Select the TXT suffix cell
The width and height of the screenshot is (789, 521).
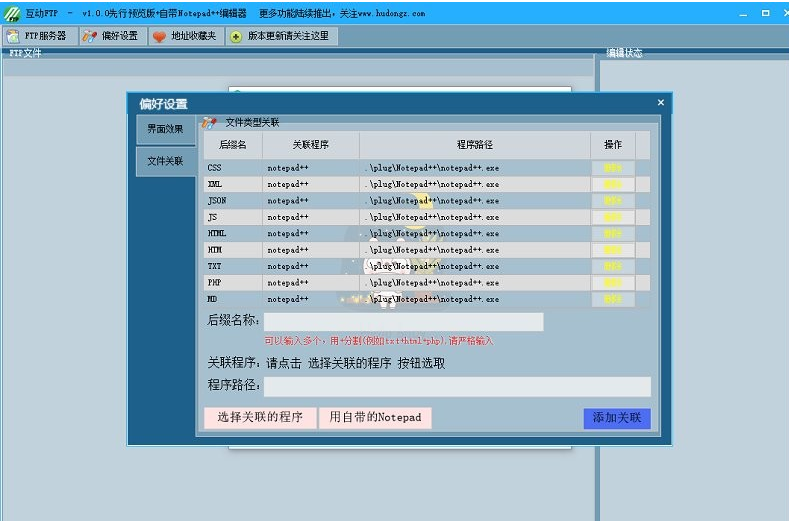[x=233, y=266]
